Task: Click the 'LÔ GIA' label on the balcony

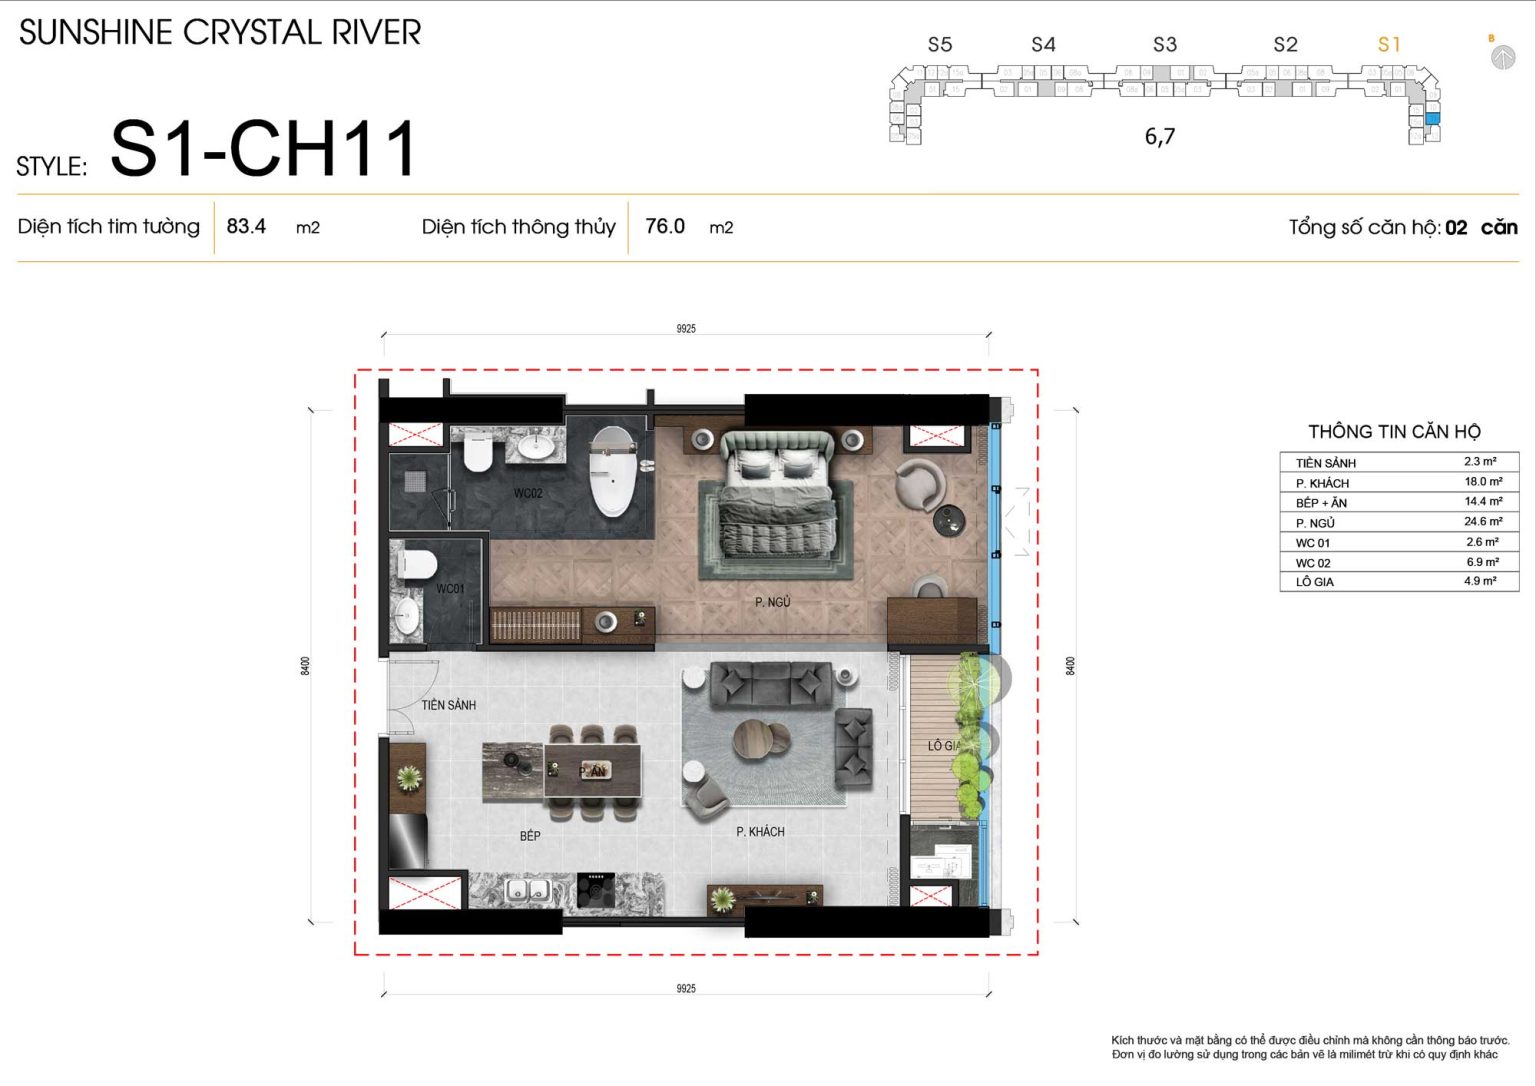Action: pyautogui.click(x=943, y=746)
